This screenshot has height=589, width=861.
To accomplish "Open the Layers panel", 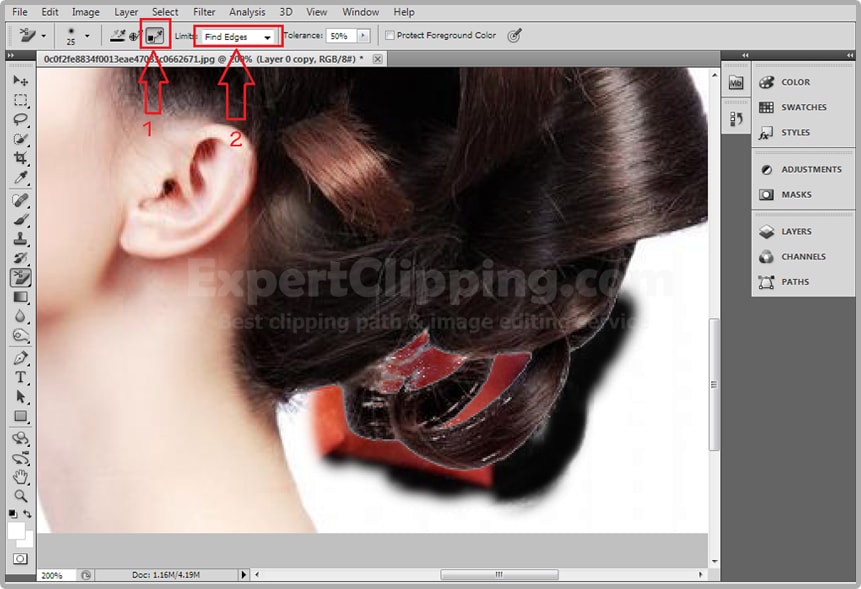I will (796, 231).
